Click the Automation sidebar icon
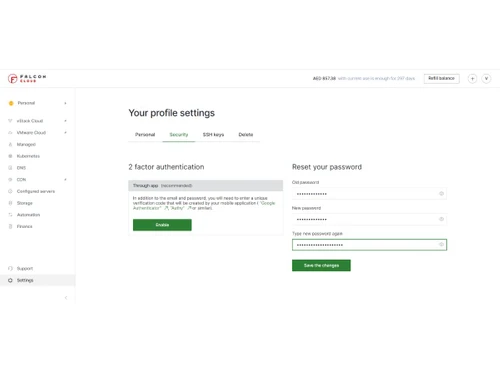Viewport: 500px width, 375px height. tap(10, 215)
